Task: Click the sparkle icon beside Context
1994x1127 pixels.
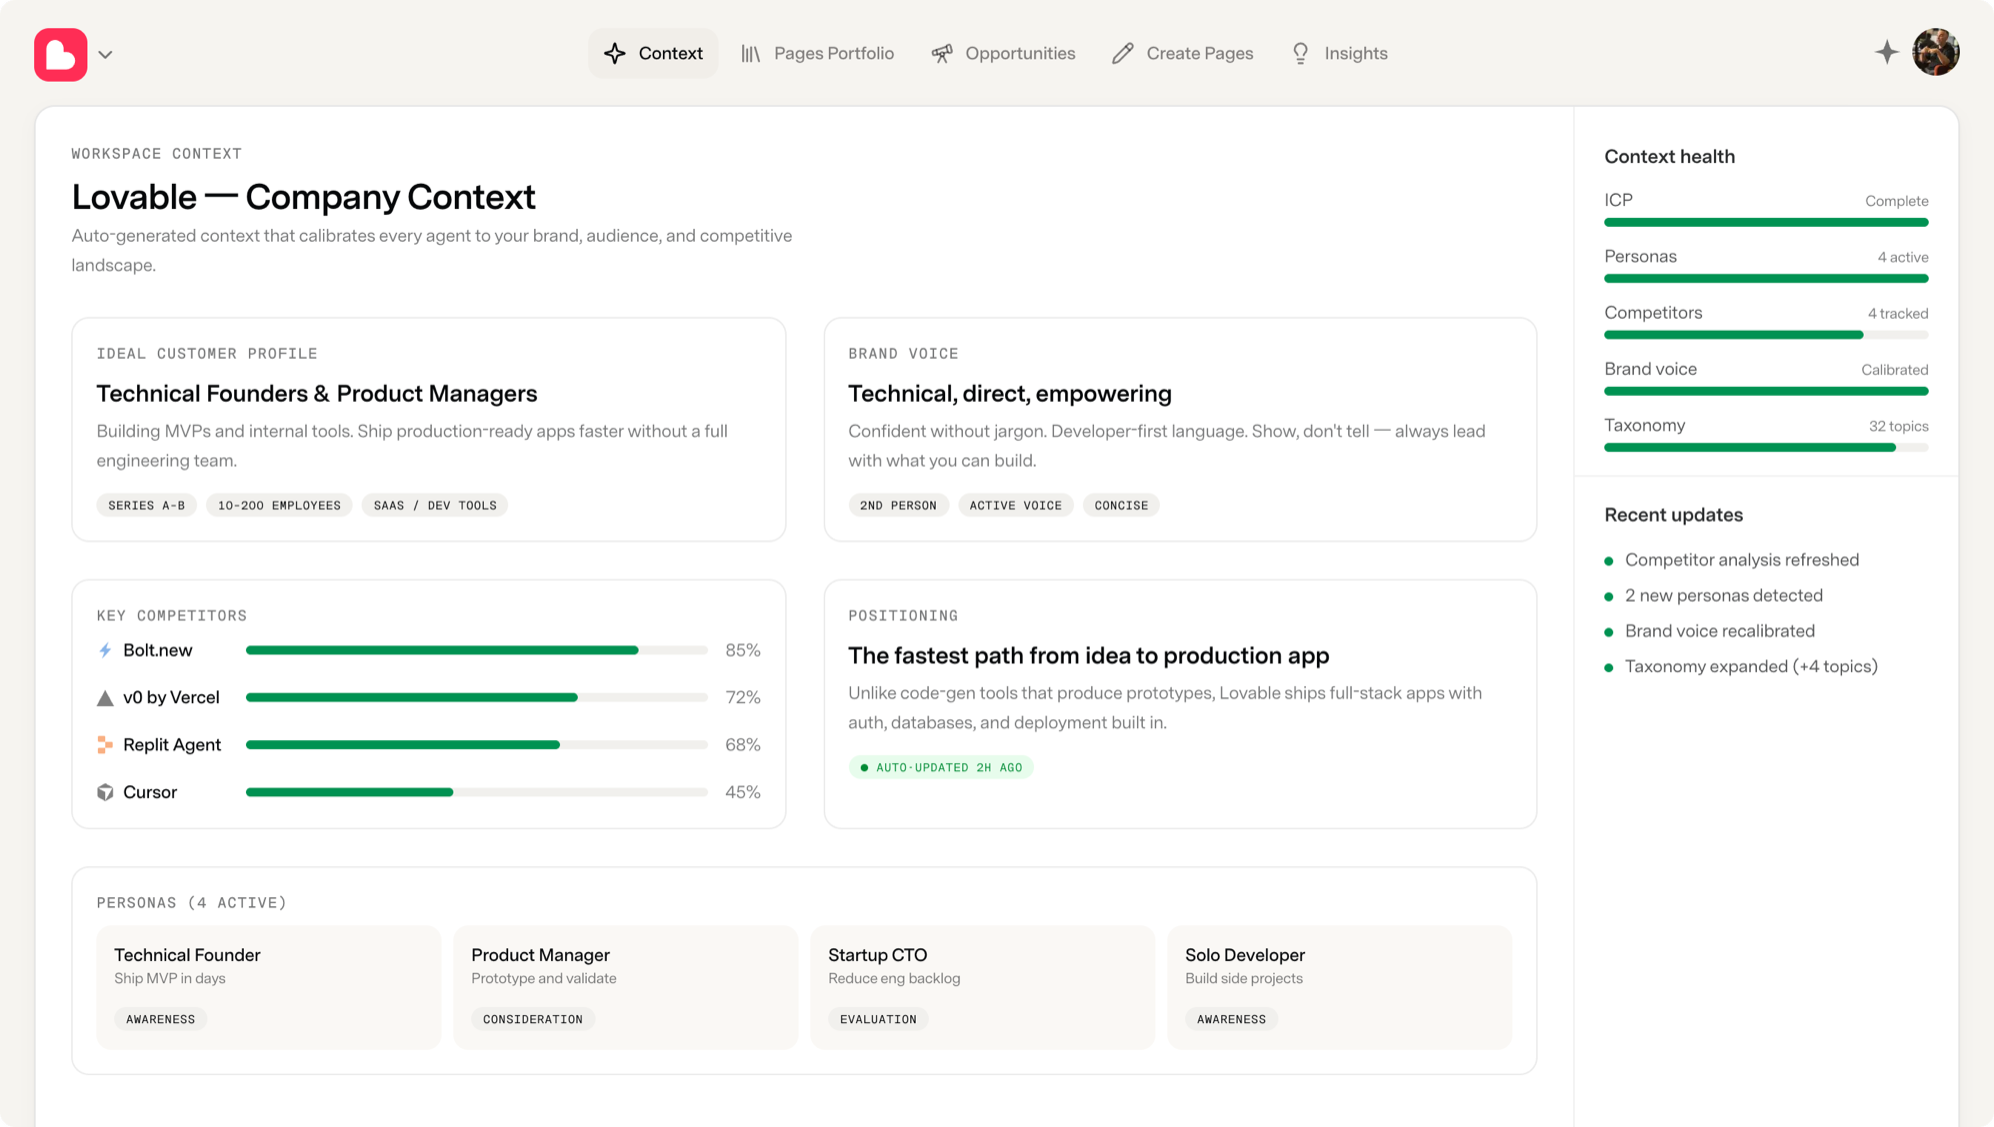Action: (615, 53)
